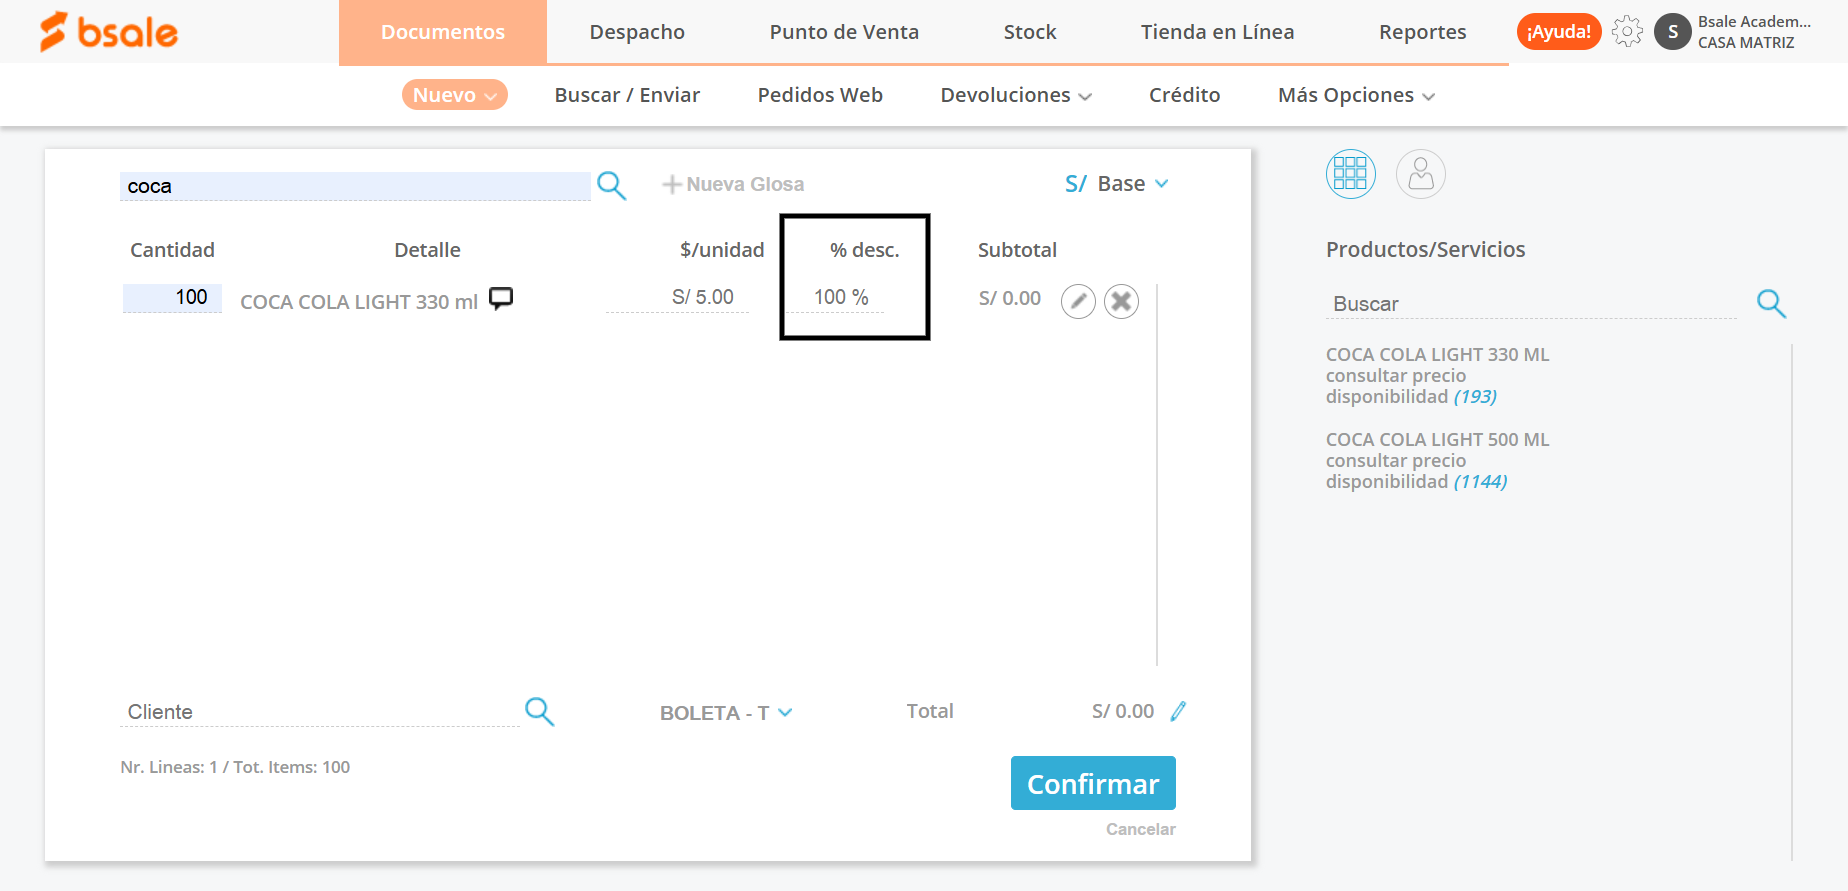This screenshot has width=1848, height=891.
Task: Click the Cantidad field showing 100
Action: [x=172, y=298]
